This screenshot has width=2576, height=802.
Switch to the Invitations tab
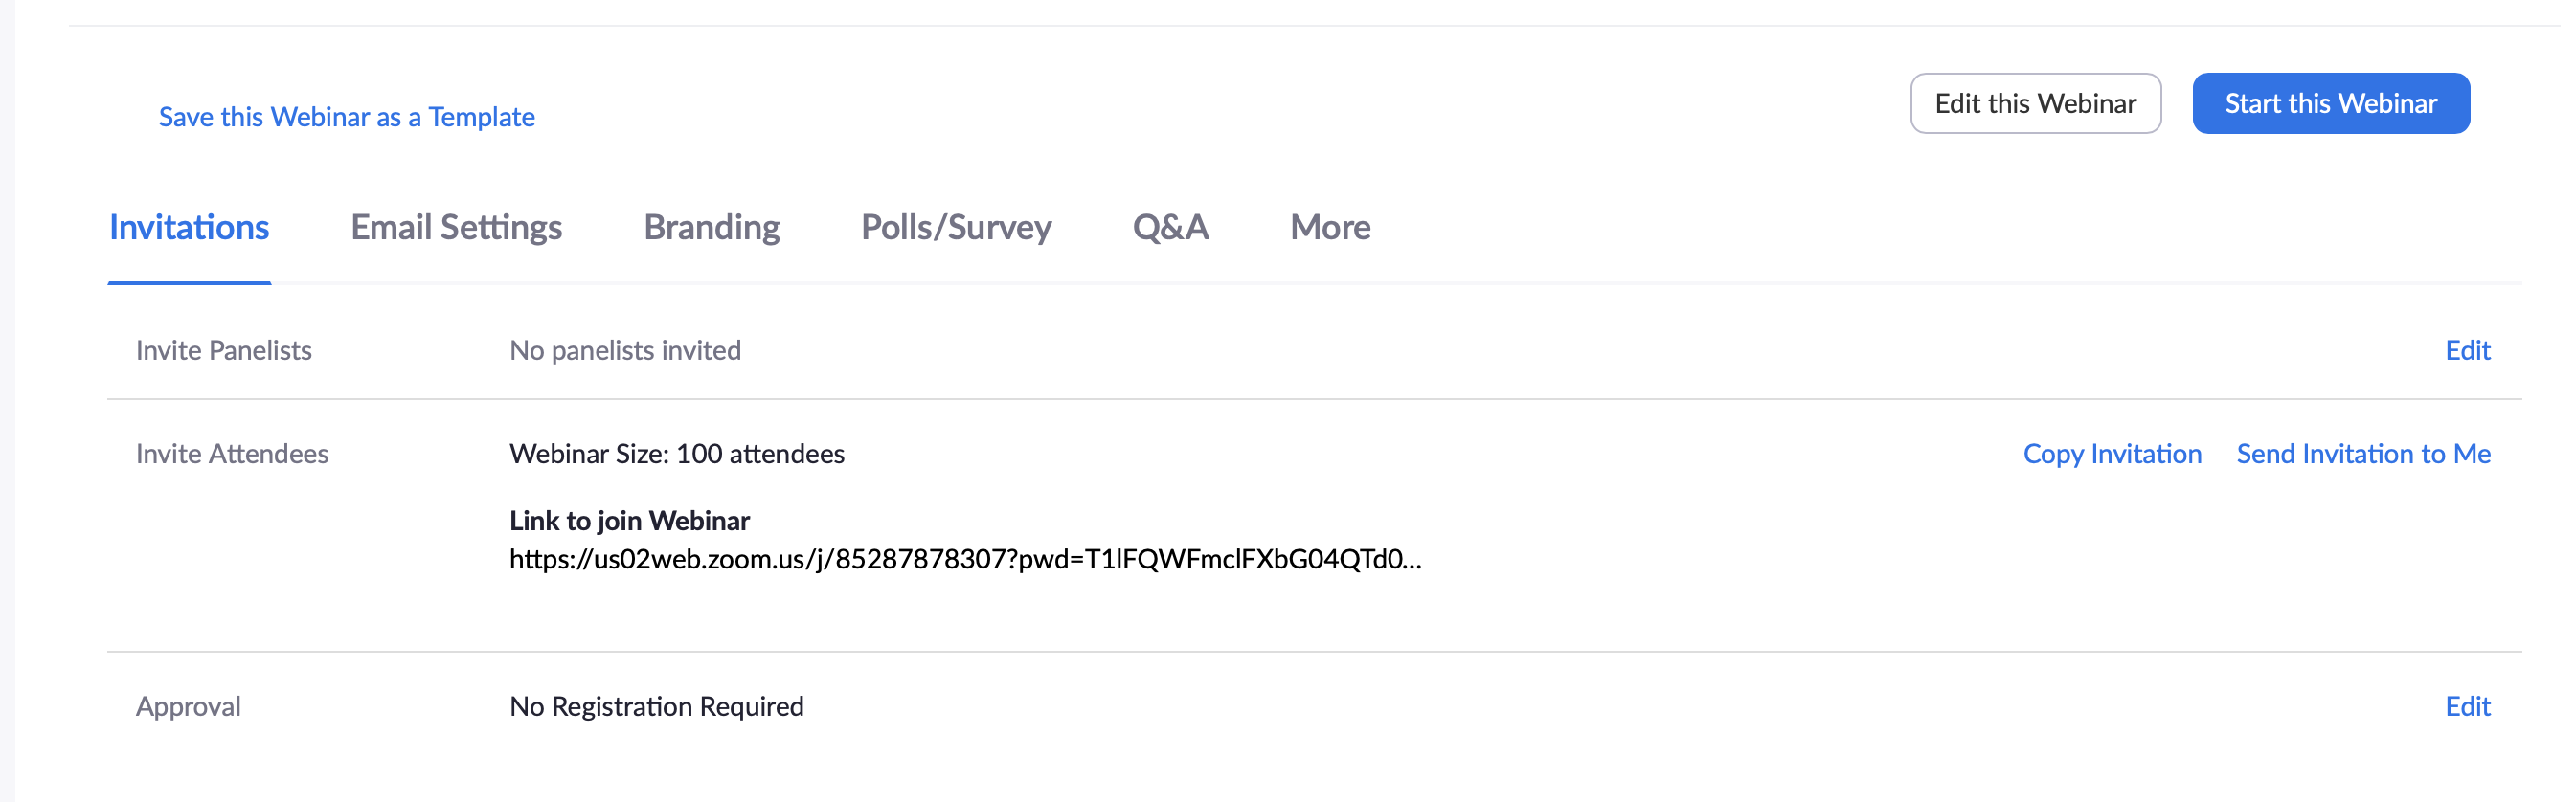tap(189, 227)
